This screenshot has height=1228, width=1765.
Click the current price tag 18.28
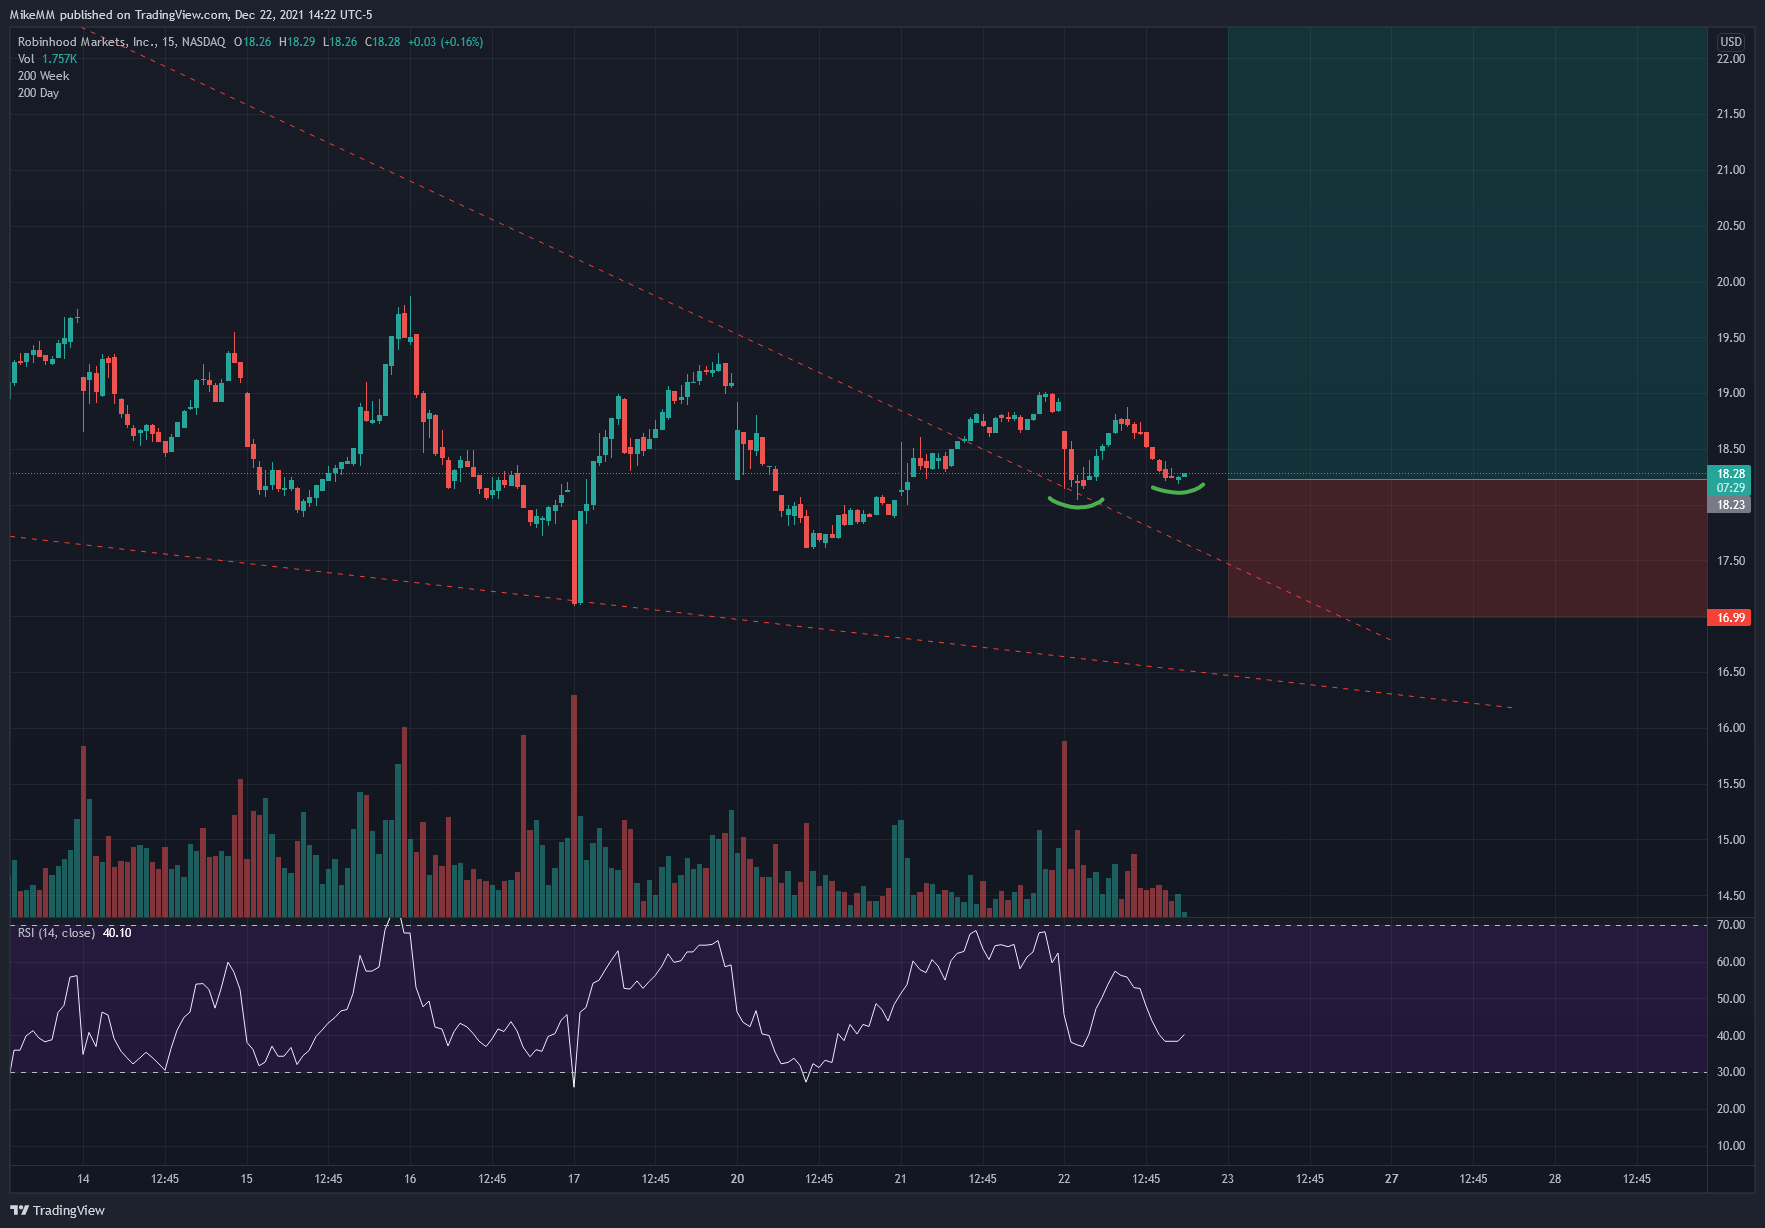tap(1730, 474)
